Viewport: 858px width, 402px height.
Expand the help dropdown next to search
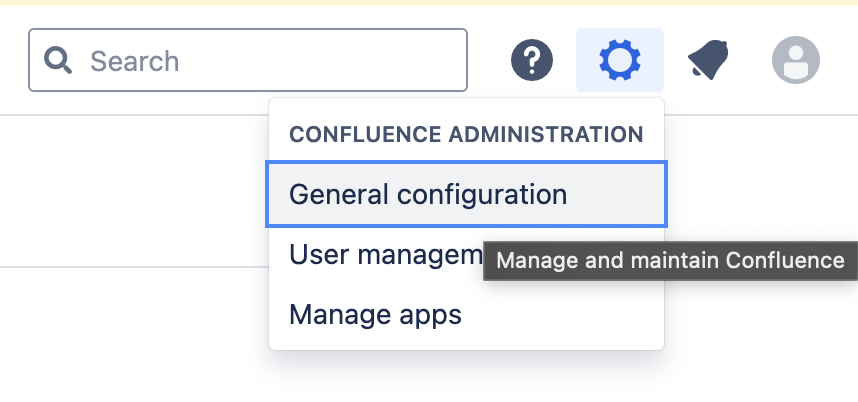click(532, 60)
